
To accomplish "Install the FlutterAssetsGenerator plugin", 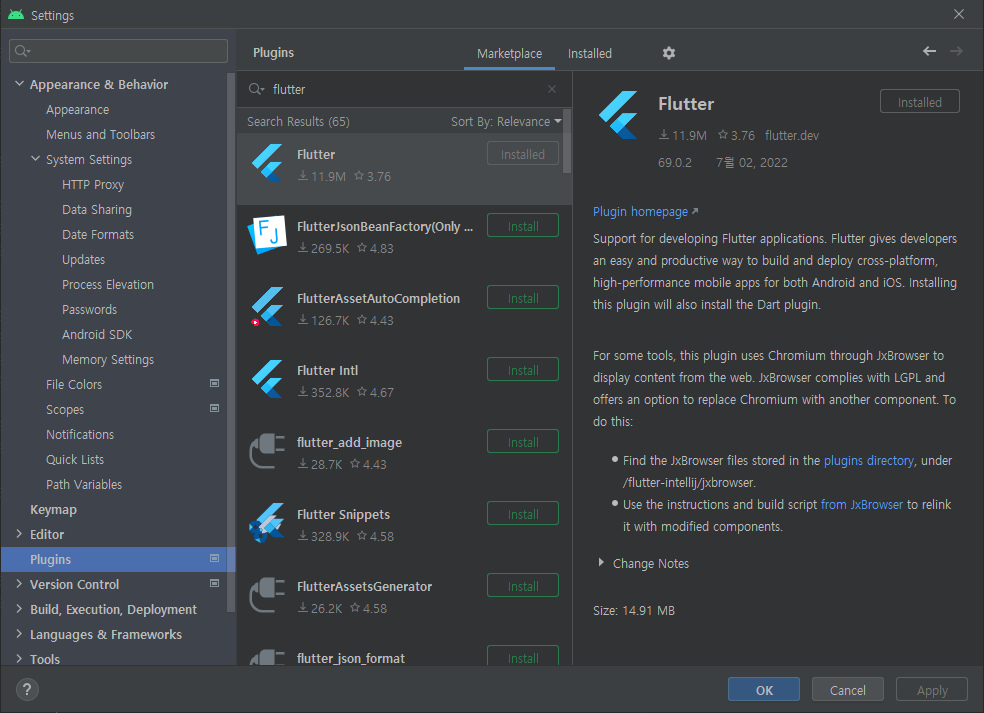I will click(x=523, y=586).
